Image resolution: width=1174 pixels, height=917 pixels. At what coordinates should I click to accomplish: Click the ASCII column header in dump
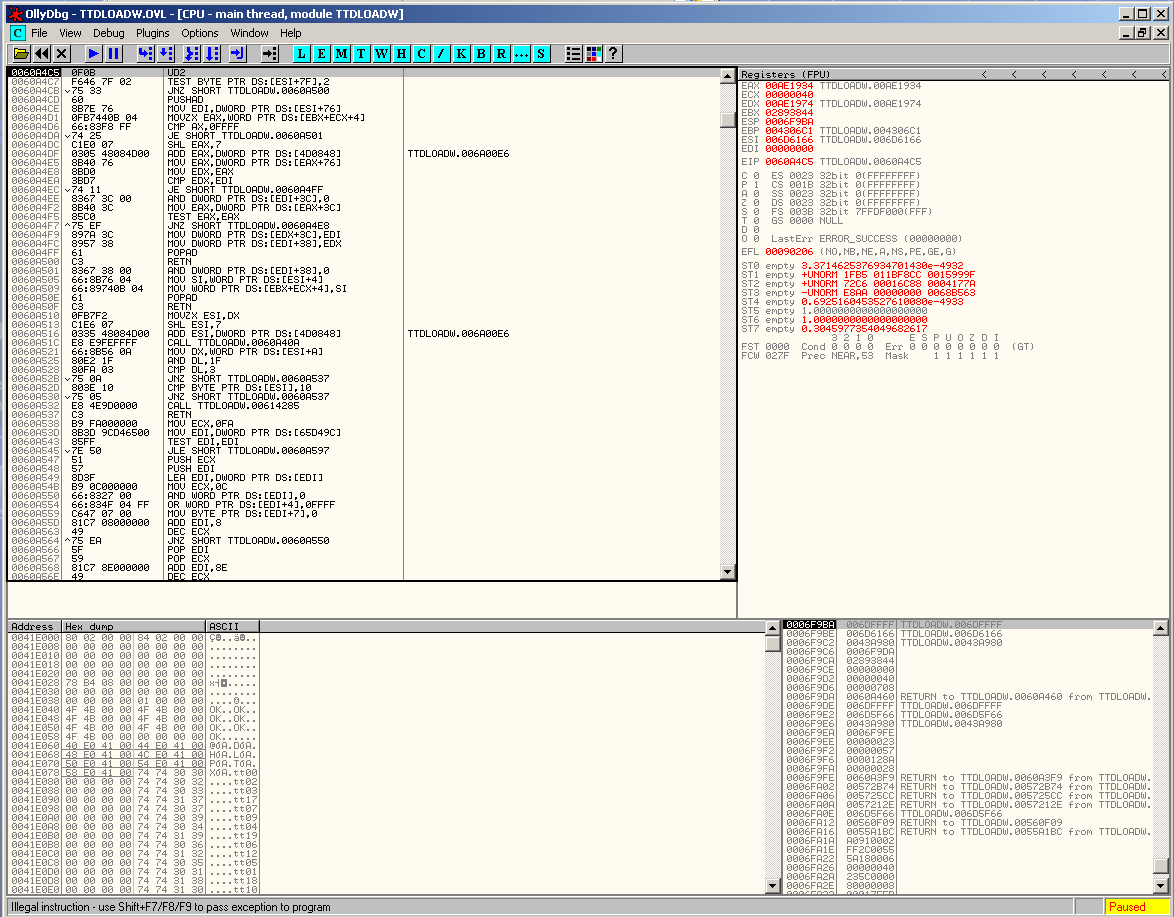point(232,626)
